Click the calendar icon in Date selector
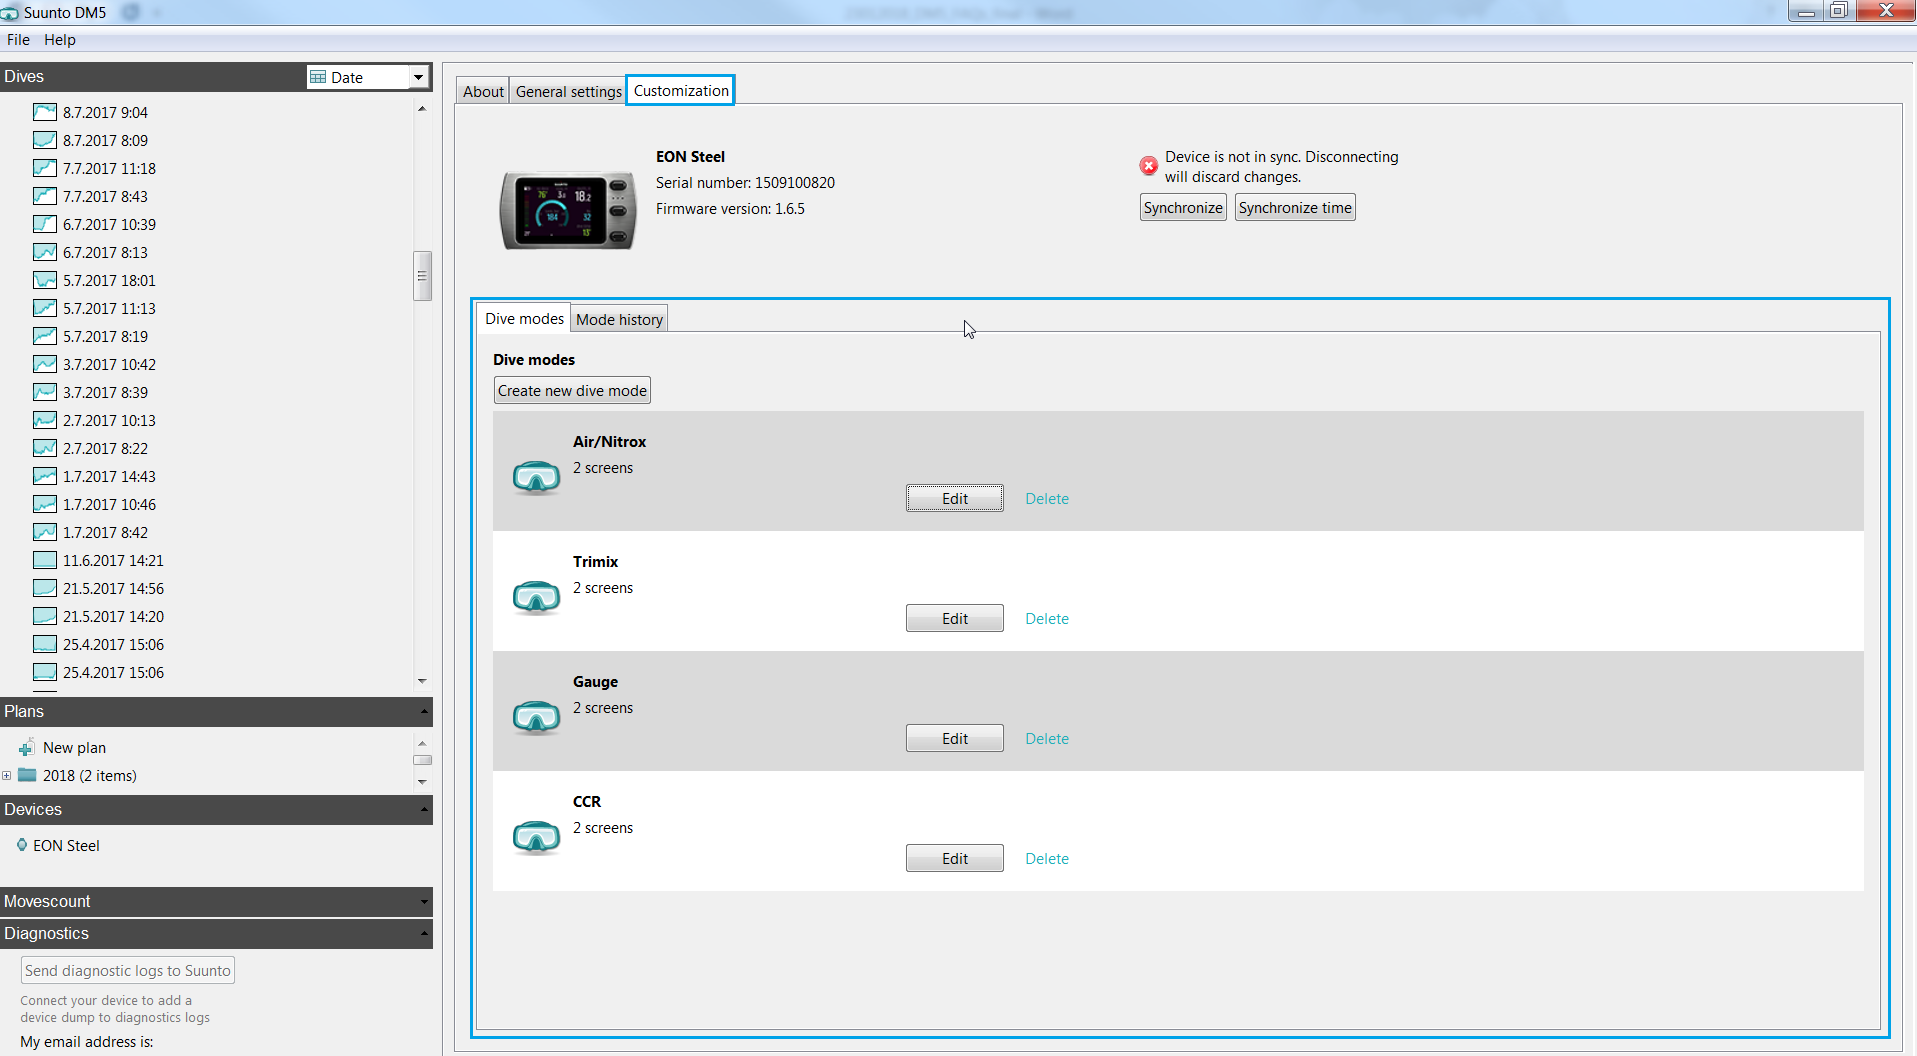Screen dimensions: 1917x1056 pyautogui.click(x=318, y=77)
